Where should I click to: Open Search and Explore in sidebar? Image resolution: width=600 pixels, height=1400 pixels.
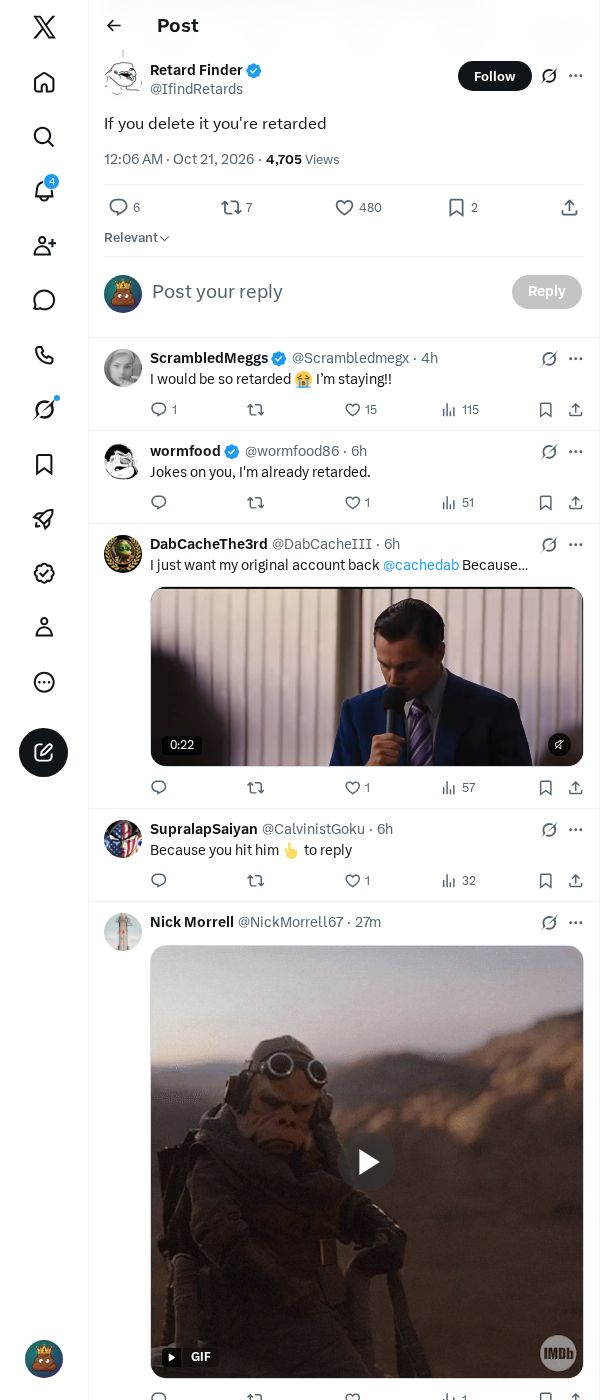[44, 137]
